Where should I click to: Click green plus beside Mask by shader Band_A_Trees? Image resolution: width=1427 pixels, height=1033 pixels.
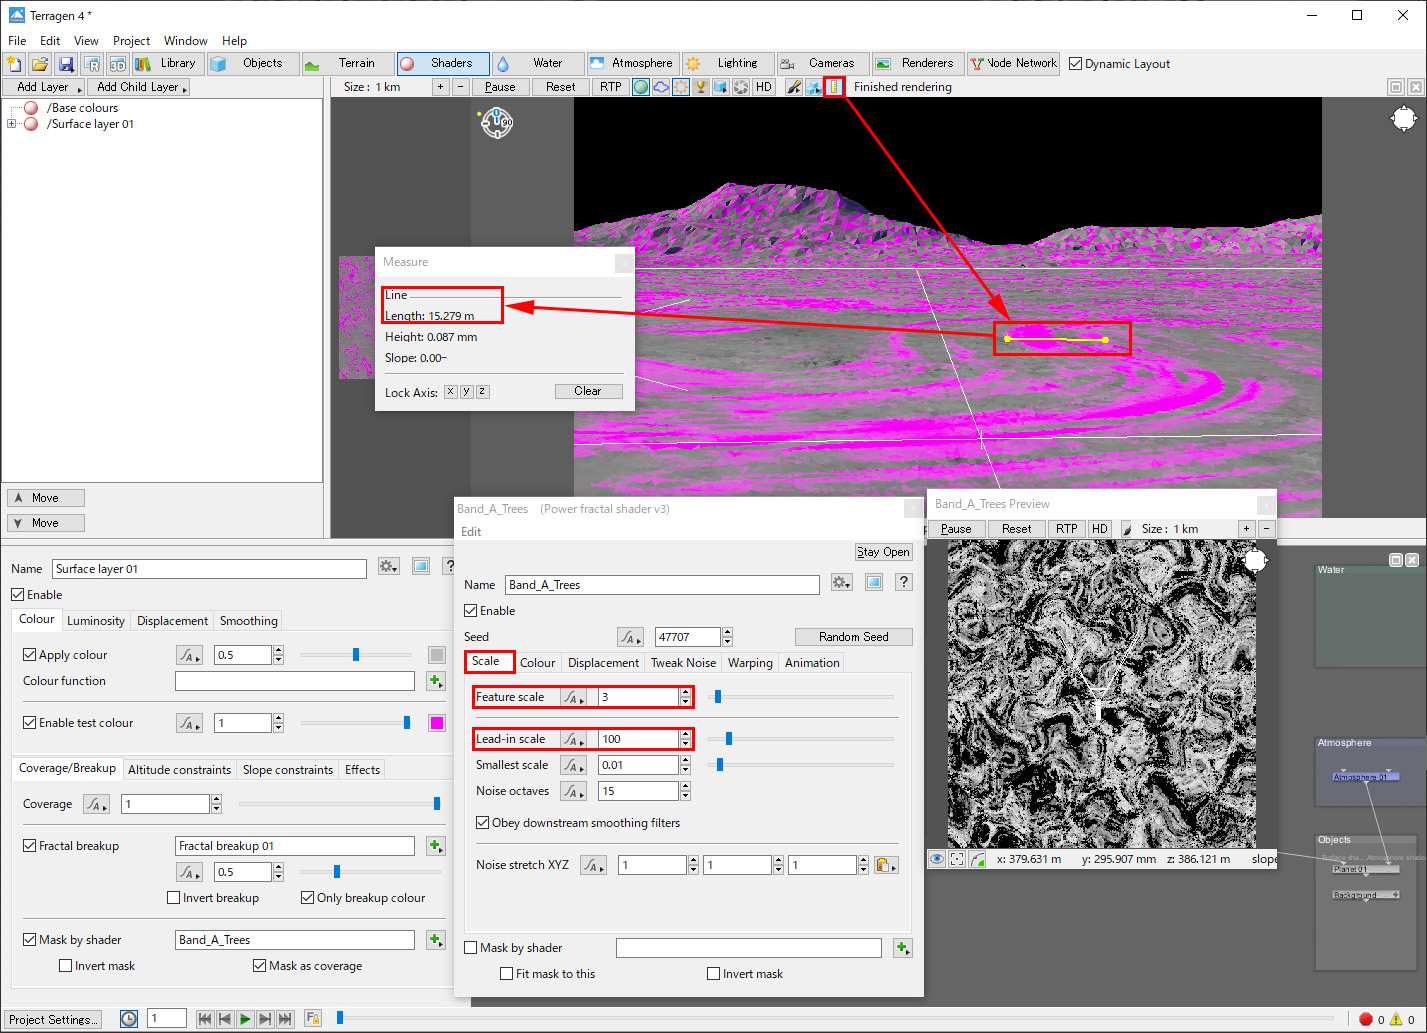click(x=436, y=940)
